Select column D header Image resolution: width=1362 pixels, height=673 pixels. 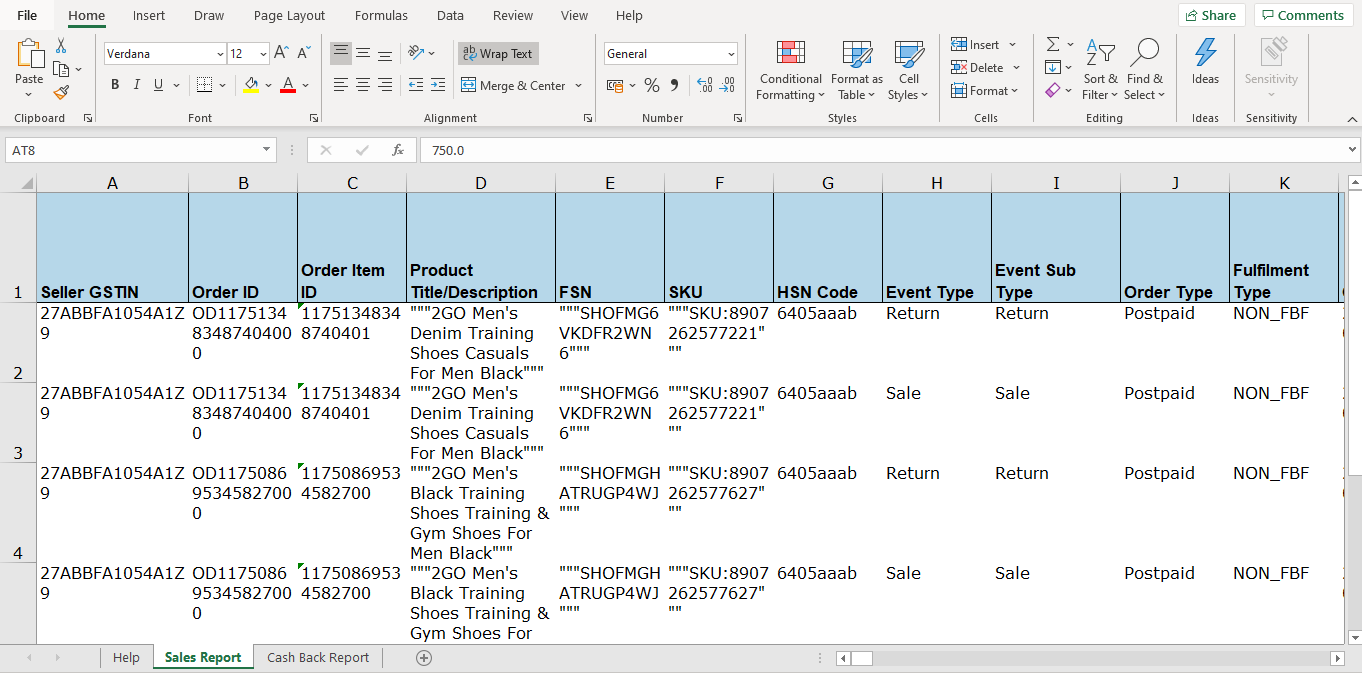pos(481,183)
